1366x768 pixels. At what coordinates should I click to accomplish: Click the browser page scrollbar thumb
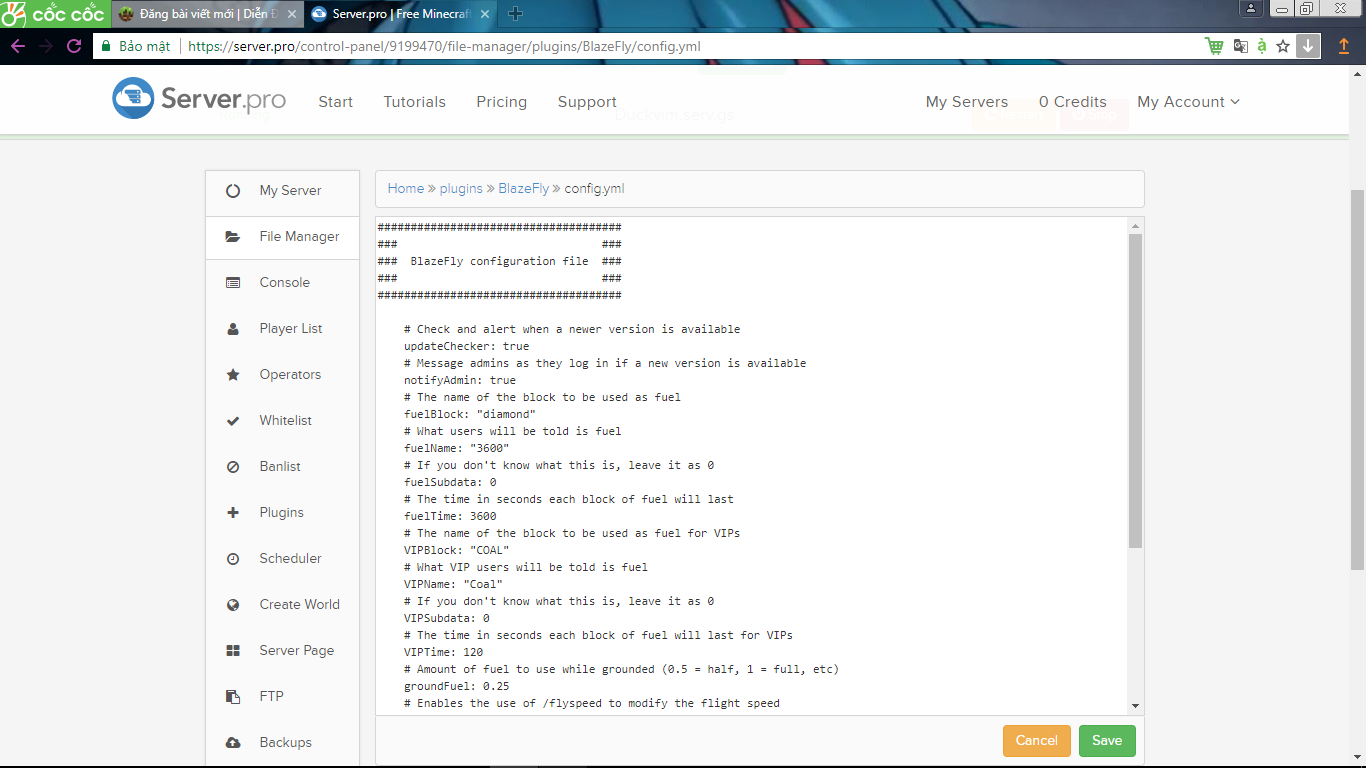[1357, 380]
